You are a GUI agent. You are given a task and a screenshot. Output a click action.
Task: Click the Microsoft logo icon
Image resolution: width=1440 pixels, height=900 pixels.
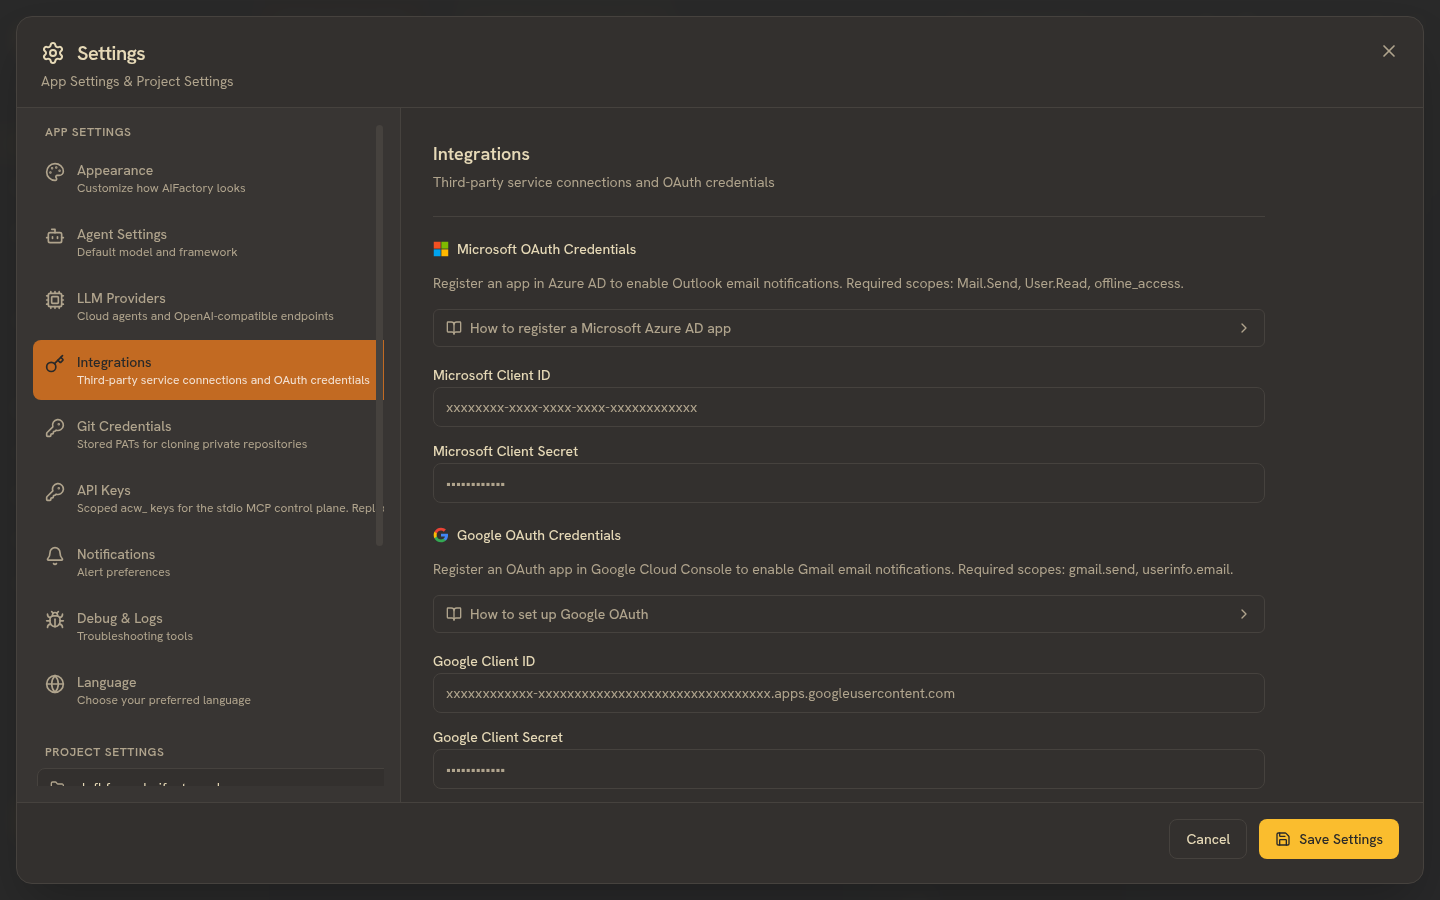pyautogui.click(x=441, y=249)
